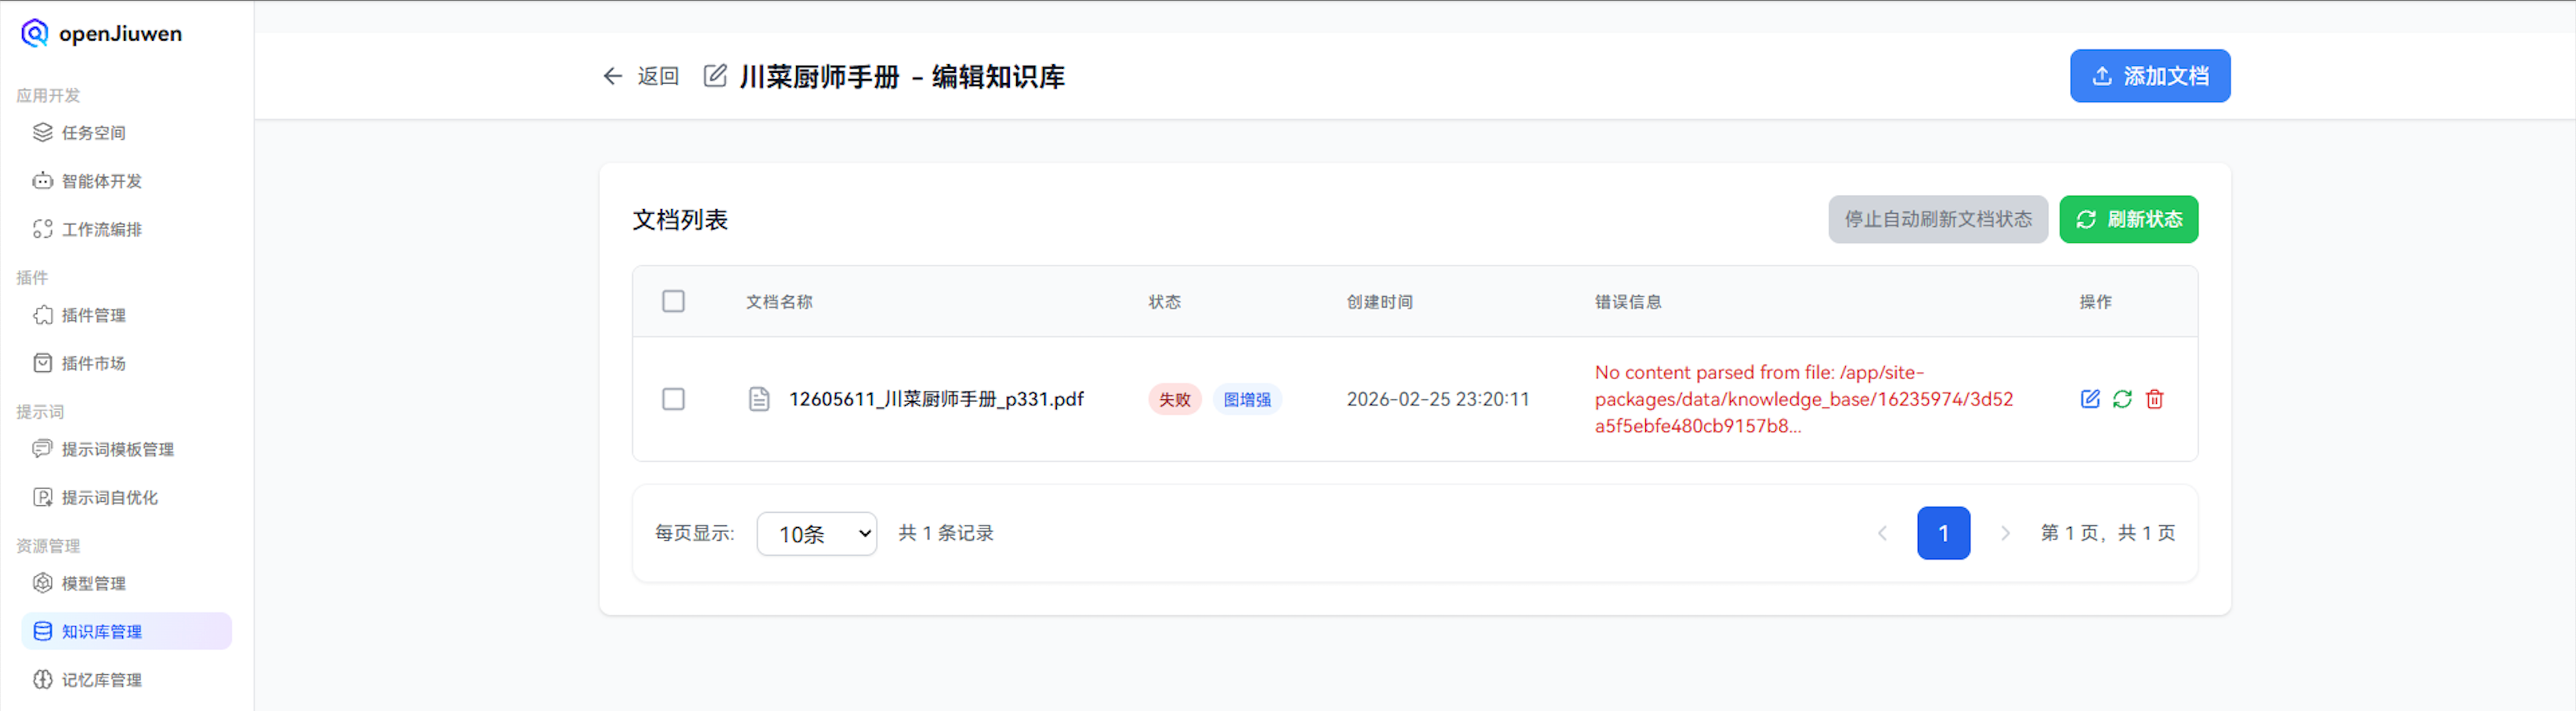Click the 共 1 条记录 text
This screenshot has width=2576, height=711.
pos(946,533)
